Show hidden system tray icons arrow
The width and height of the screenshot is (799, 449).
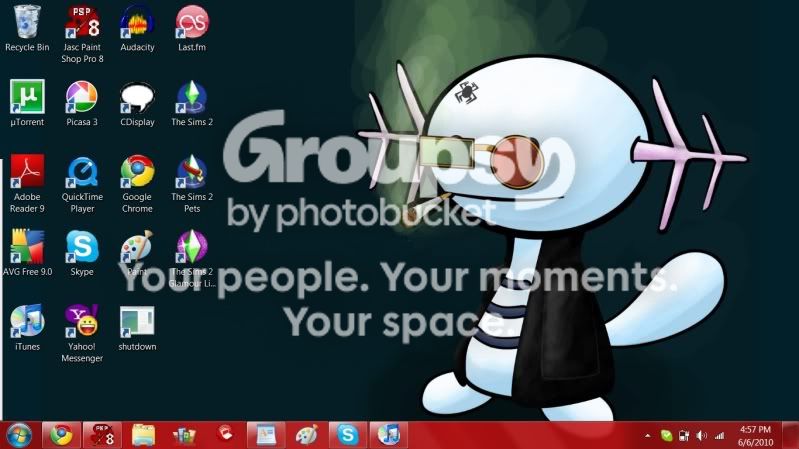click(648, 436)
